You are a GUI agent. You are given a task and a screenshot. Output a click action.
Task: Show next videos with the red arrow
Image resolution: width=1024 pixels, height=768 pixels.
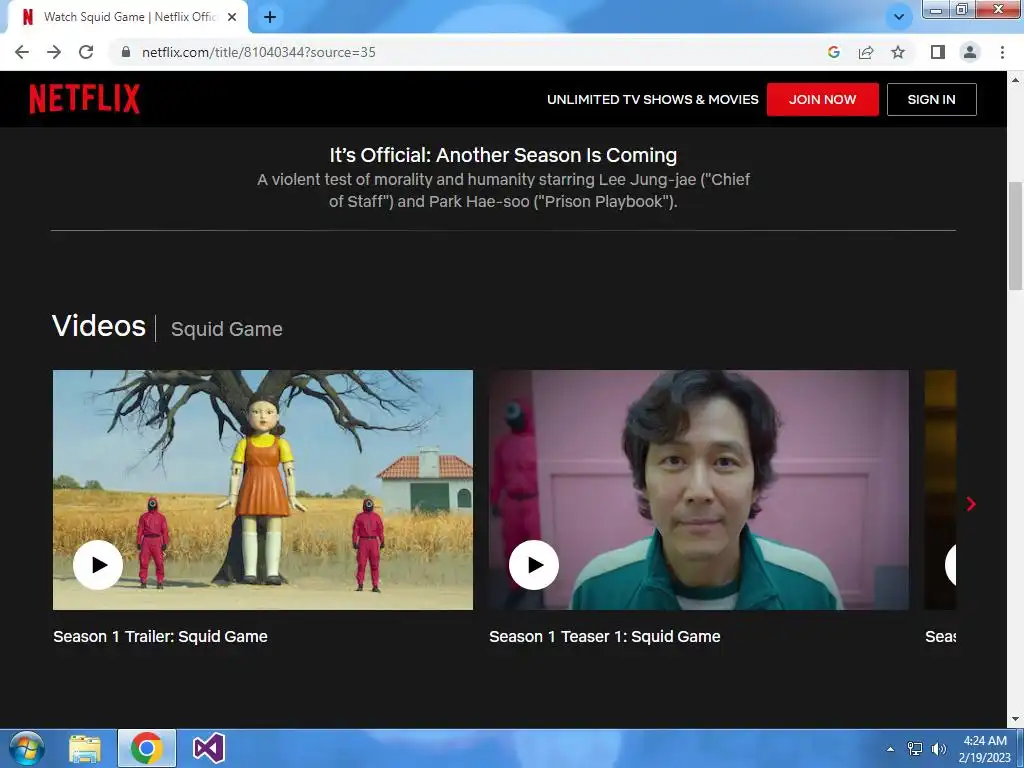tap(971, 504)
